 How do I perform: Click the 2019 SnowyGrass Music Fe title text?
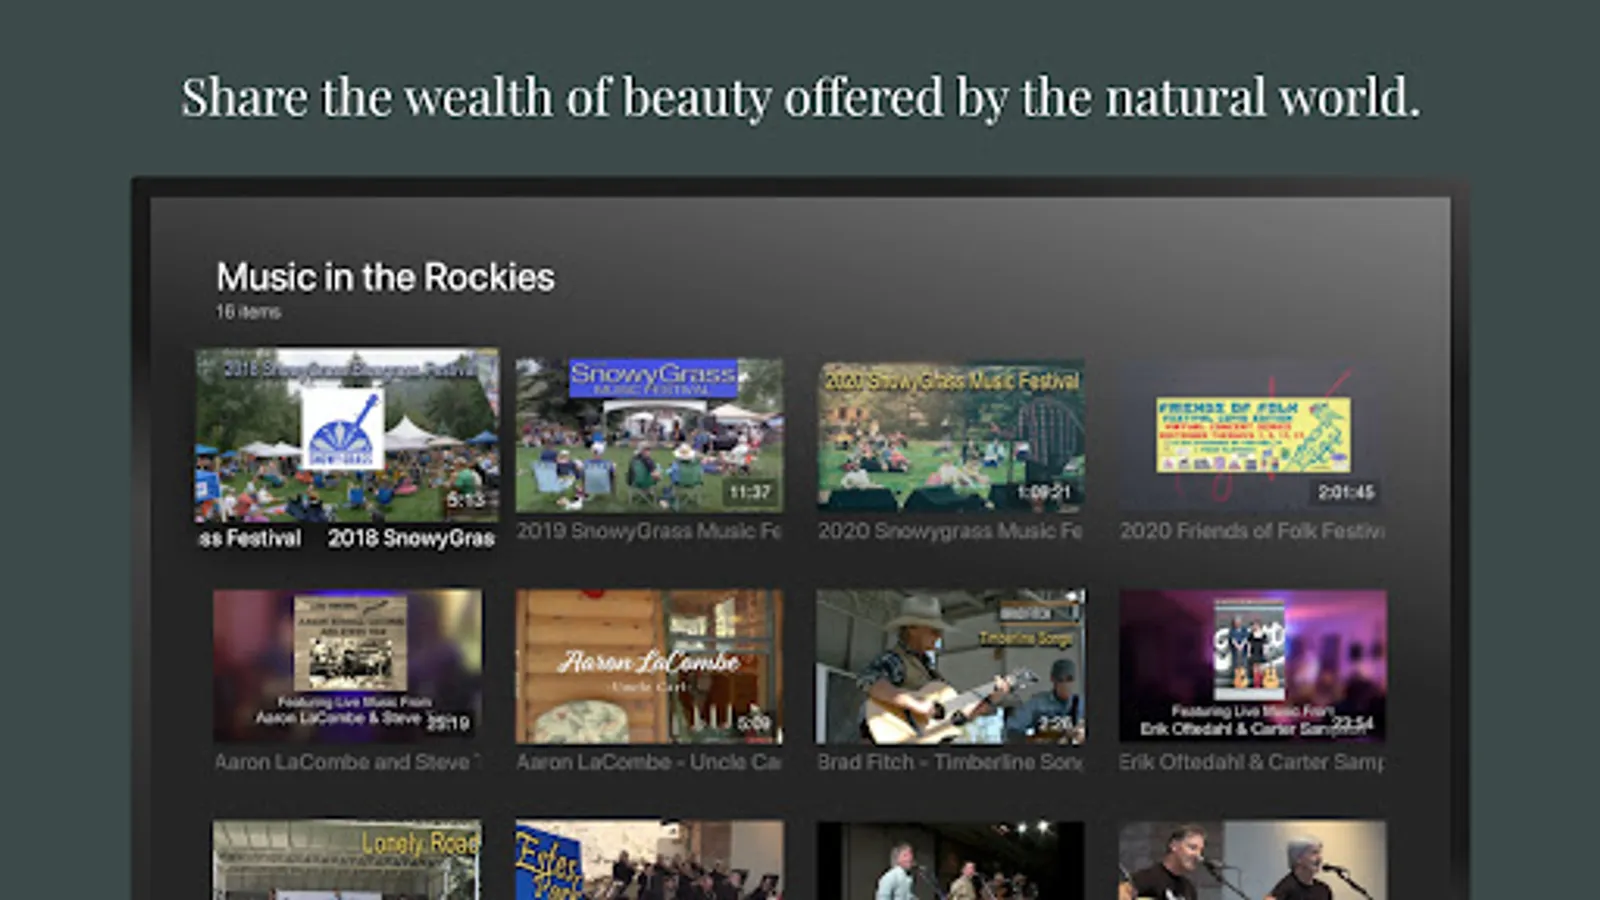pyautogui.click(x=649, y=531)
